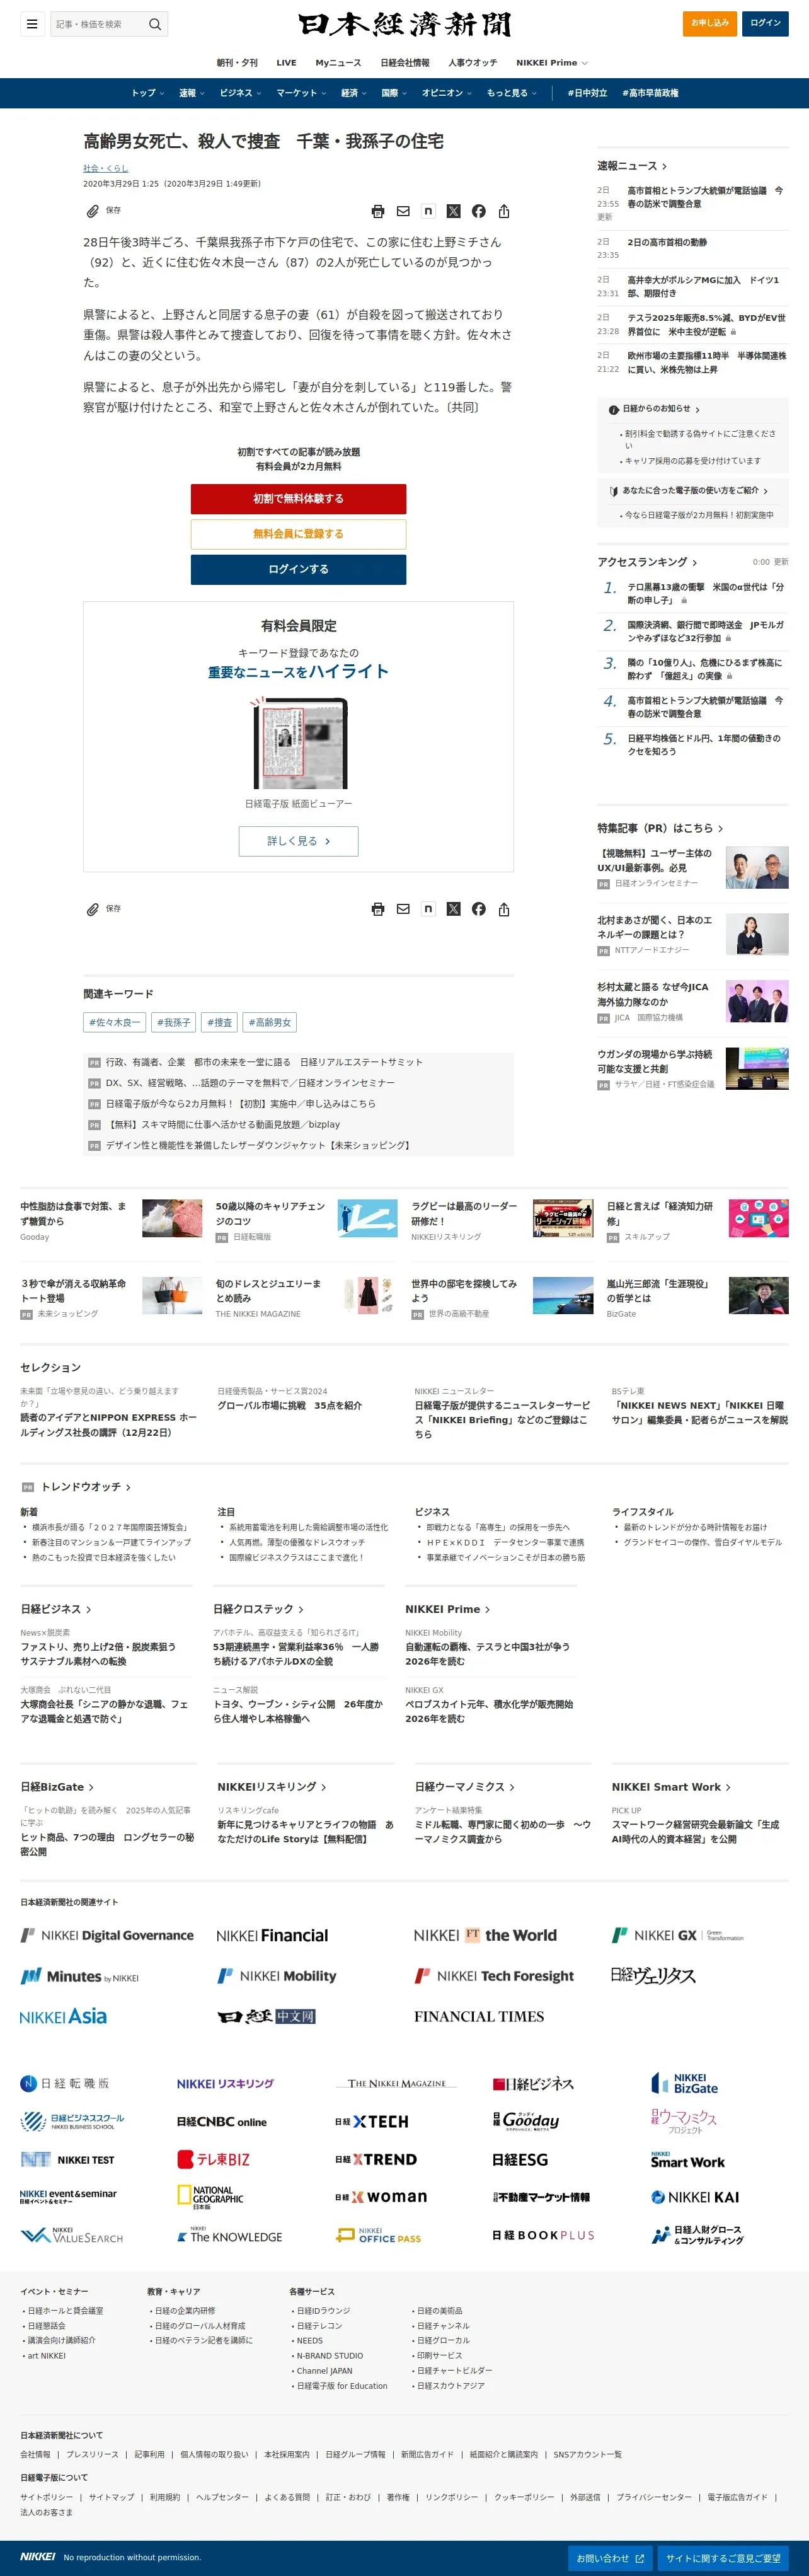This screenshot has height=2576, width=809.
Task: Open アクセスランキング section heading
Action: (x=647, y=562)
